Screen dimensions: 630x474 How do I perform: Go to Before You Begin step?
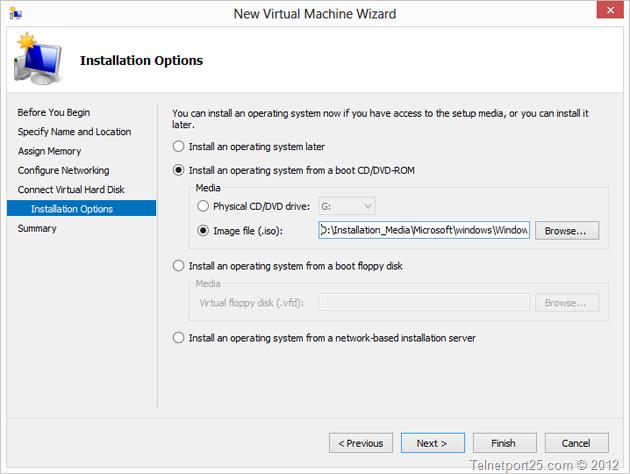point(53,112)
